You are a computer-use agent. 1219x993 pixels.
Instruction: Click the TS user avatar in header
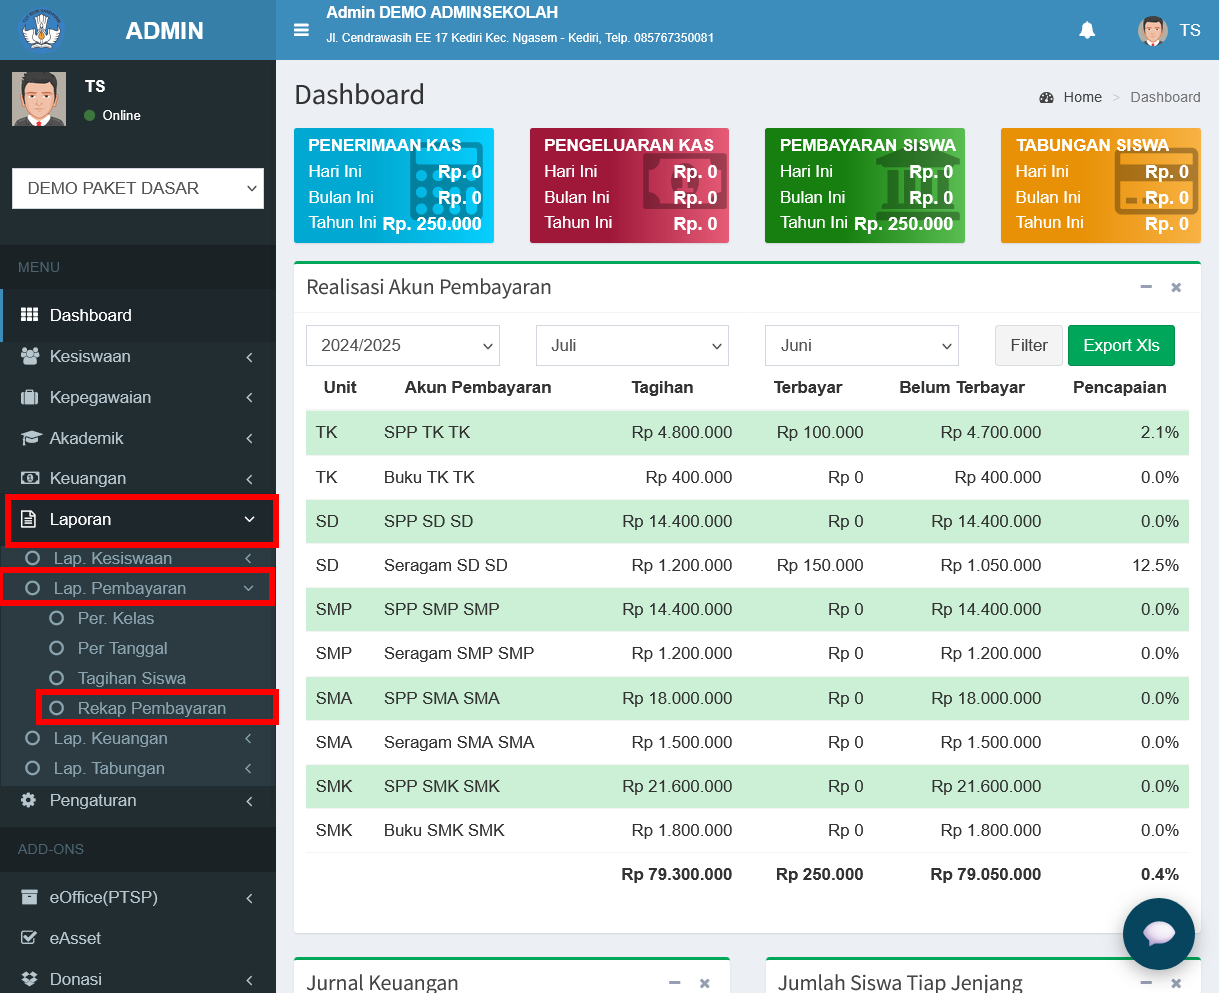click(x=1152, y=30)
